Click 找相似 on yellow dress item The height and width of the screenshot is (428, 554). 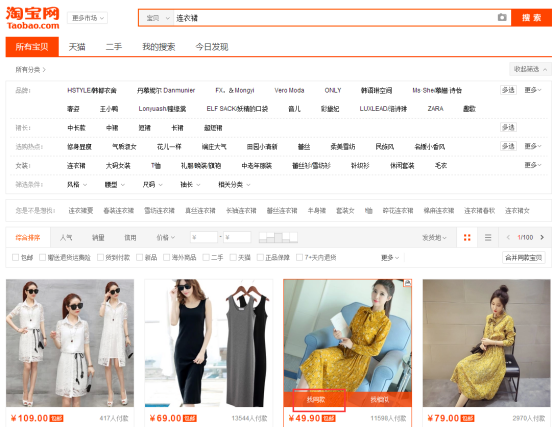380,399
